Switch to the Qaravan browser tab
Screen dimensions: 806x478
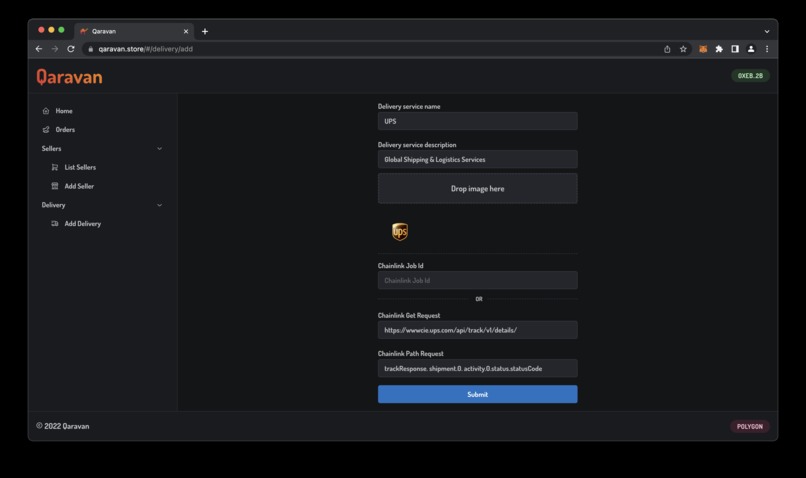pyautogui.click(x=134, y=31)
